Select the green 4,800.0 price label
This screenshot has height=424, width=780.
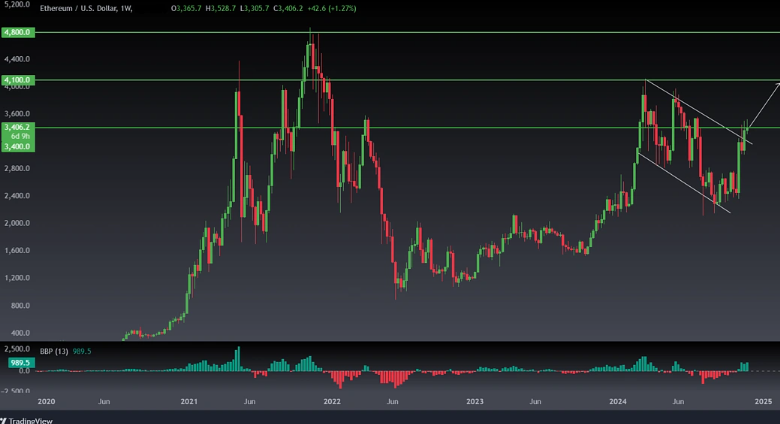17,32
